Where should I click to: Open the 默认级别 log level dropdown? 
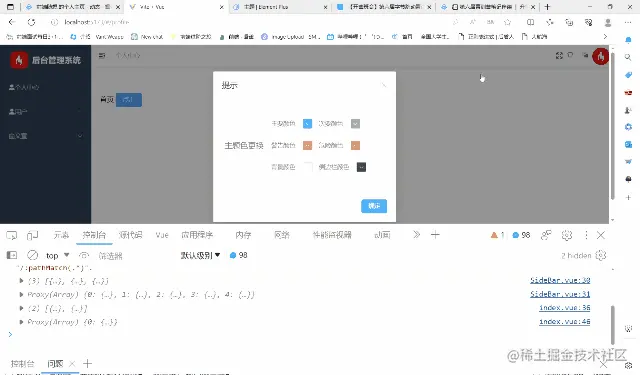[200, 255]
